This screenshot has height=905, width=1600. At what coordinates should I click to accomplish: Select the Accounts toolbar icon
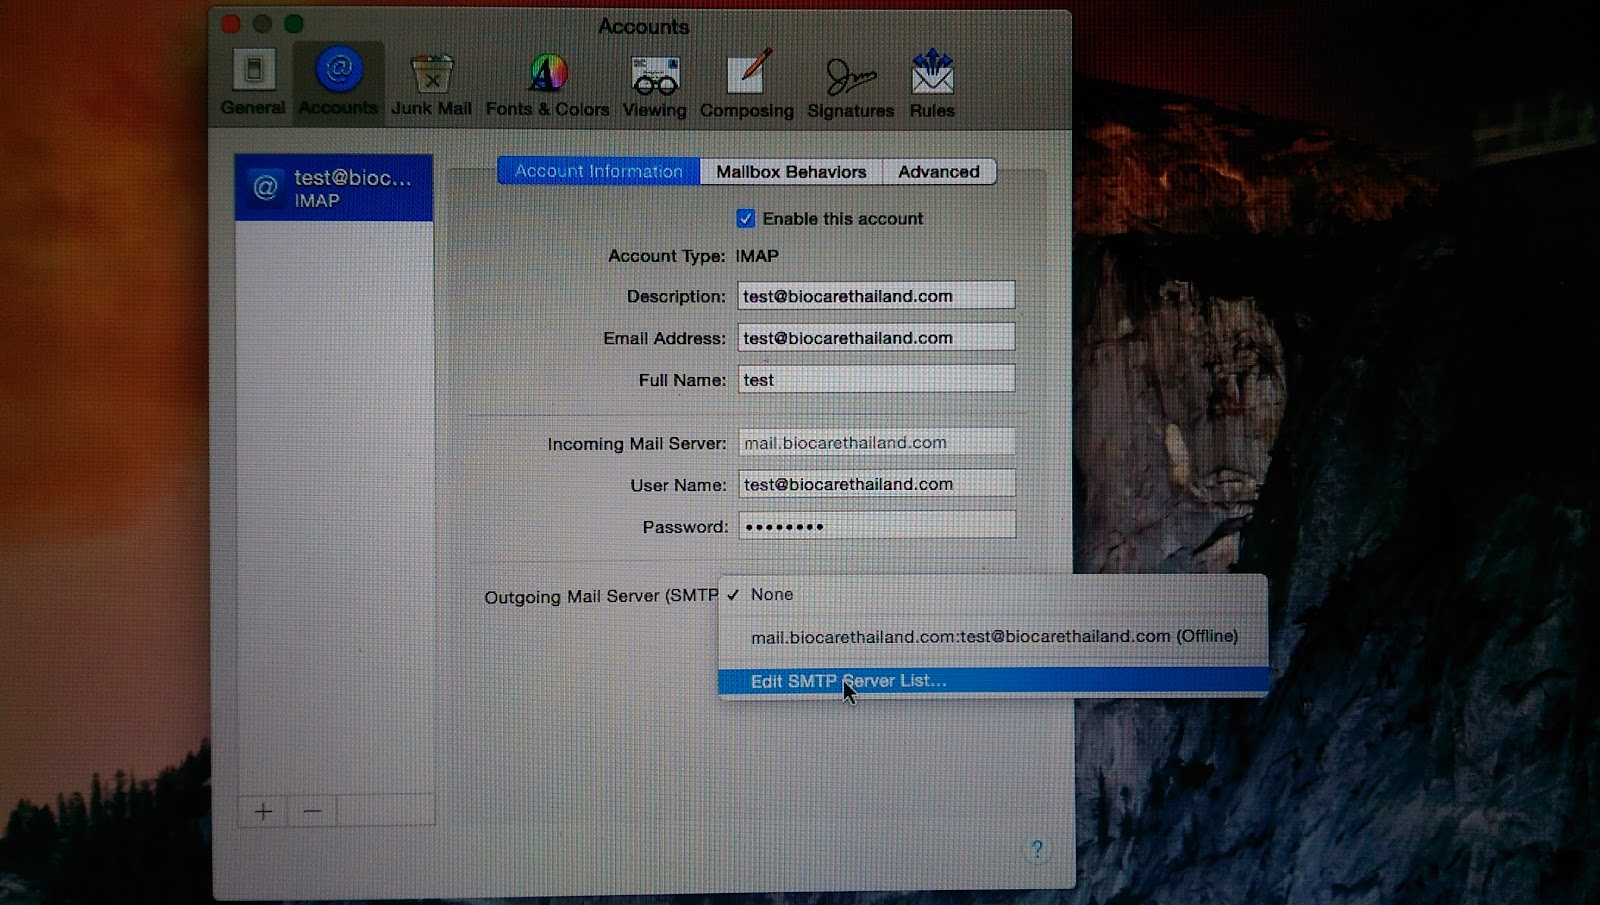click(x=338, y=83)
